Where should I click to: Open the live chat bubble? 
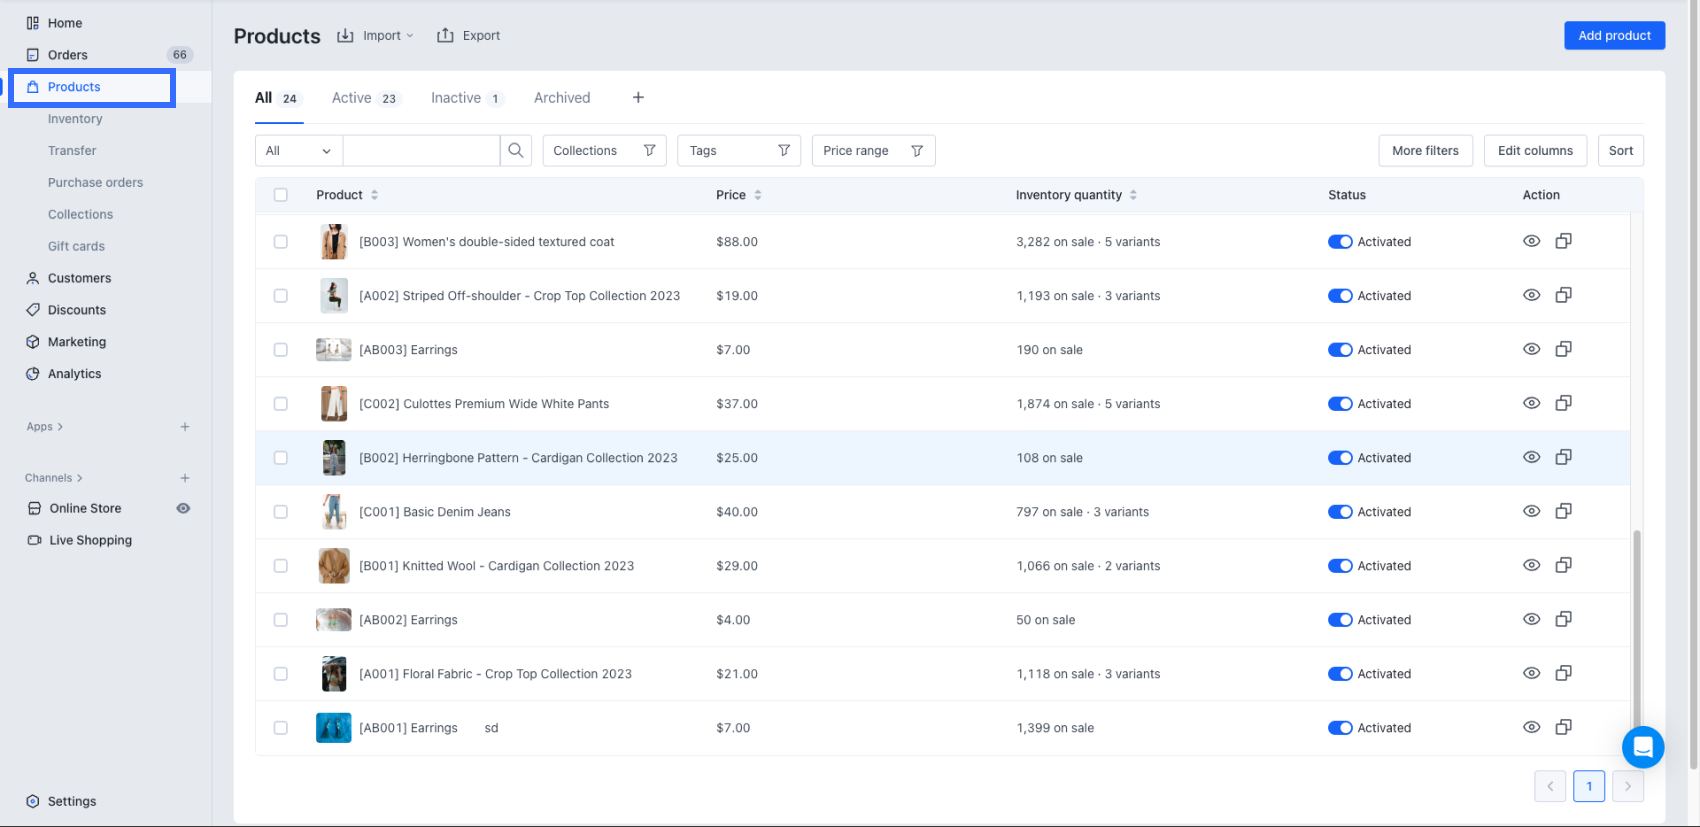click(x=1642, y=746)
